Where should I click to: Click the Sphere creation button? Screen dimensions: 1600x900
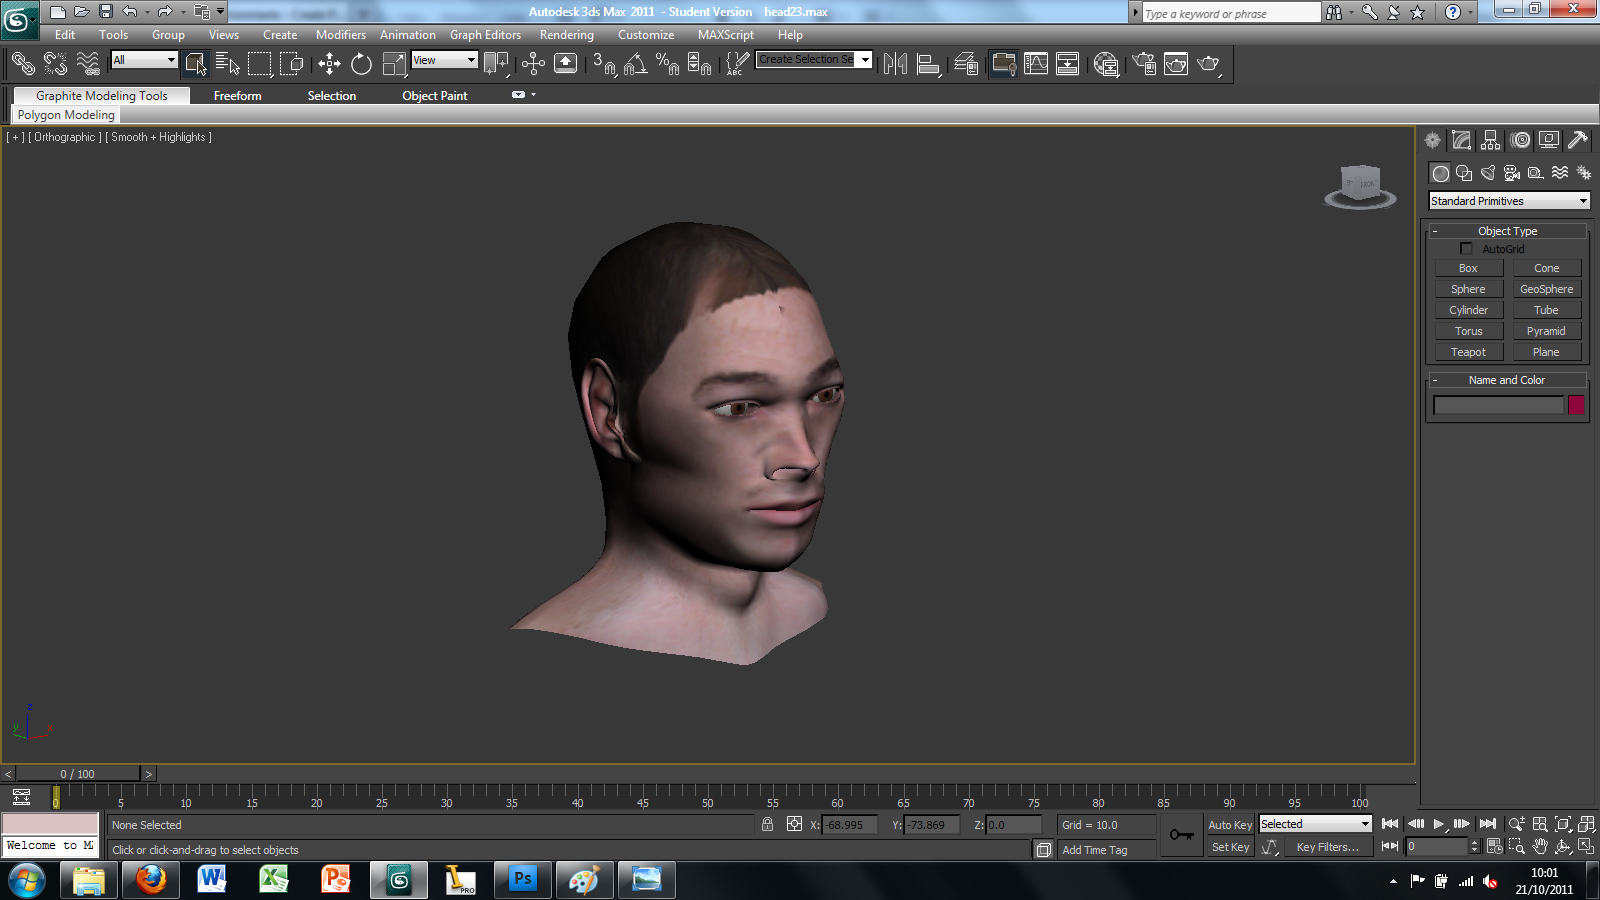(1468, 288)
